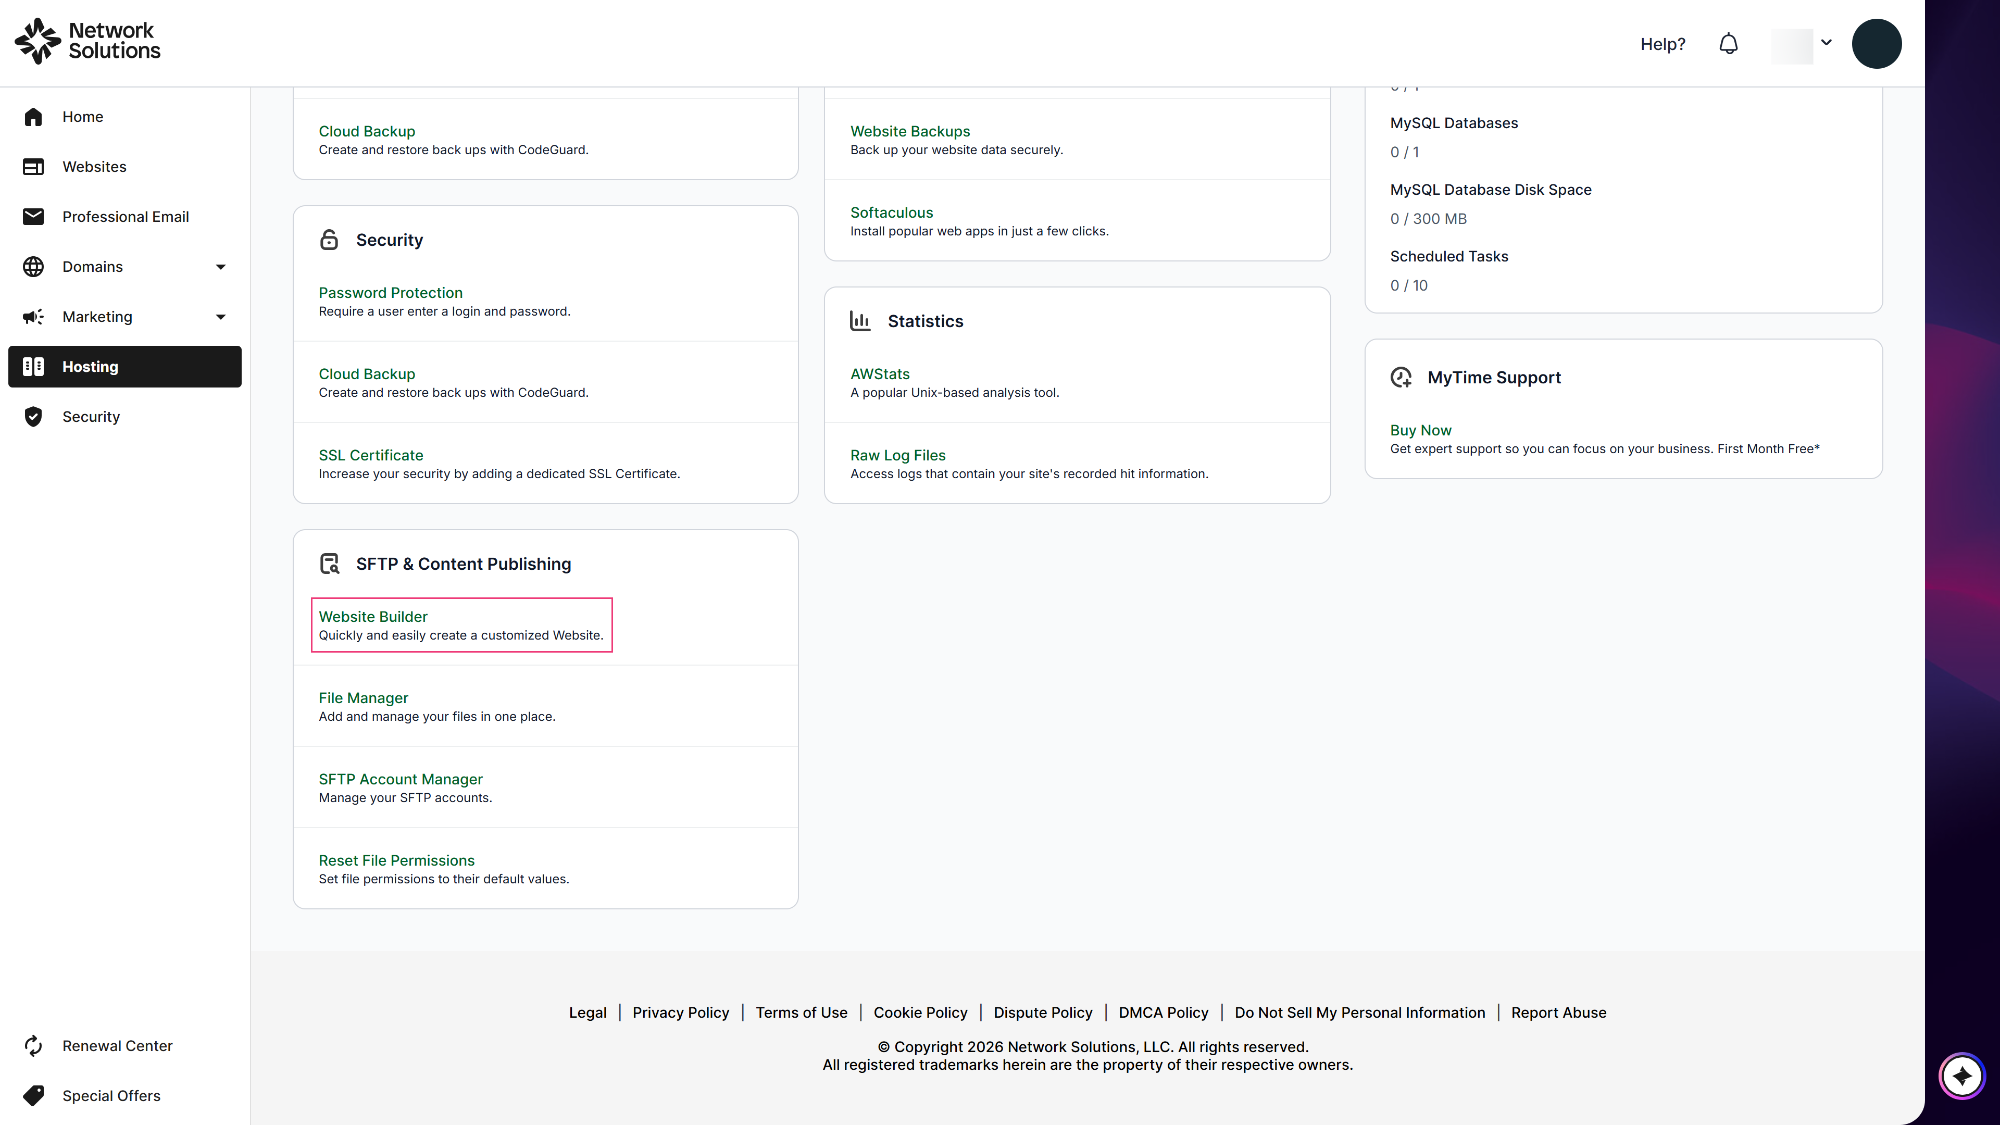This screenshot has height=1125, width=2000.
Task: Open File Manager
Action: [363, 698]
